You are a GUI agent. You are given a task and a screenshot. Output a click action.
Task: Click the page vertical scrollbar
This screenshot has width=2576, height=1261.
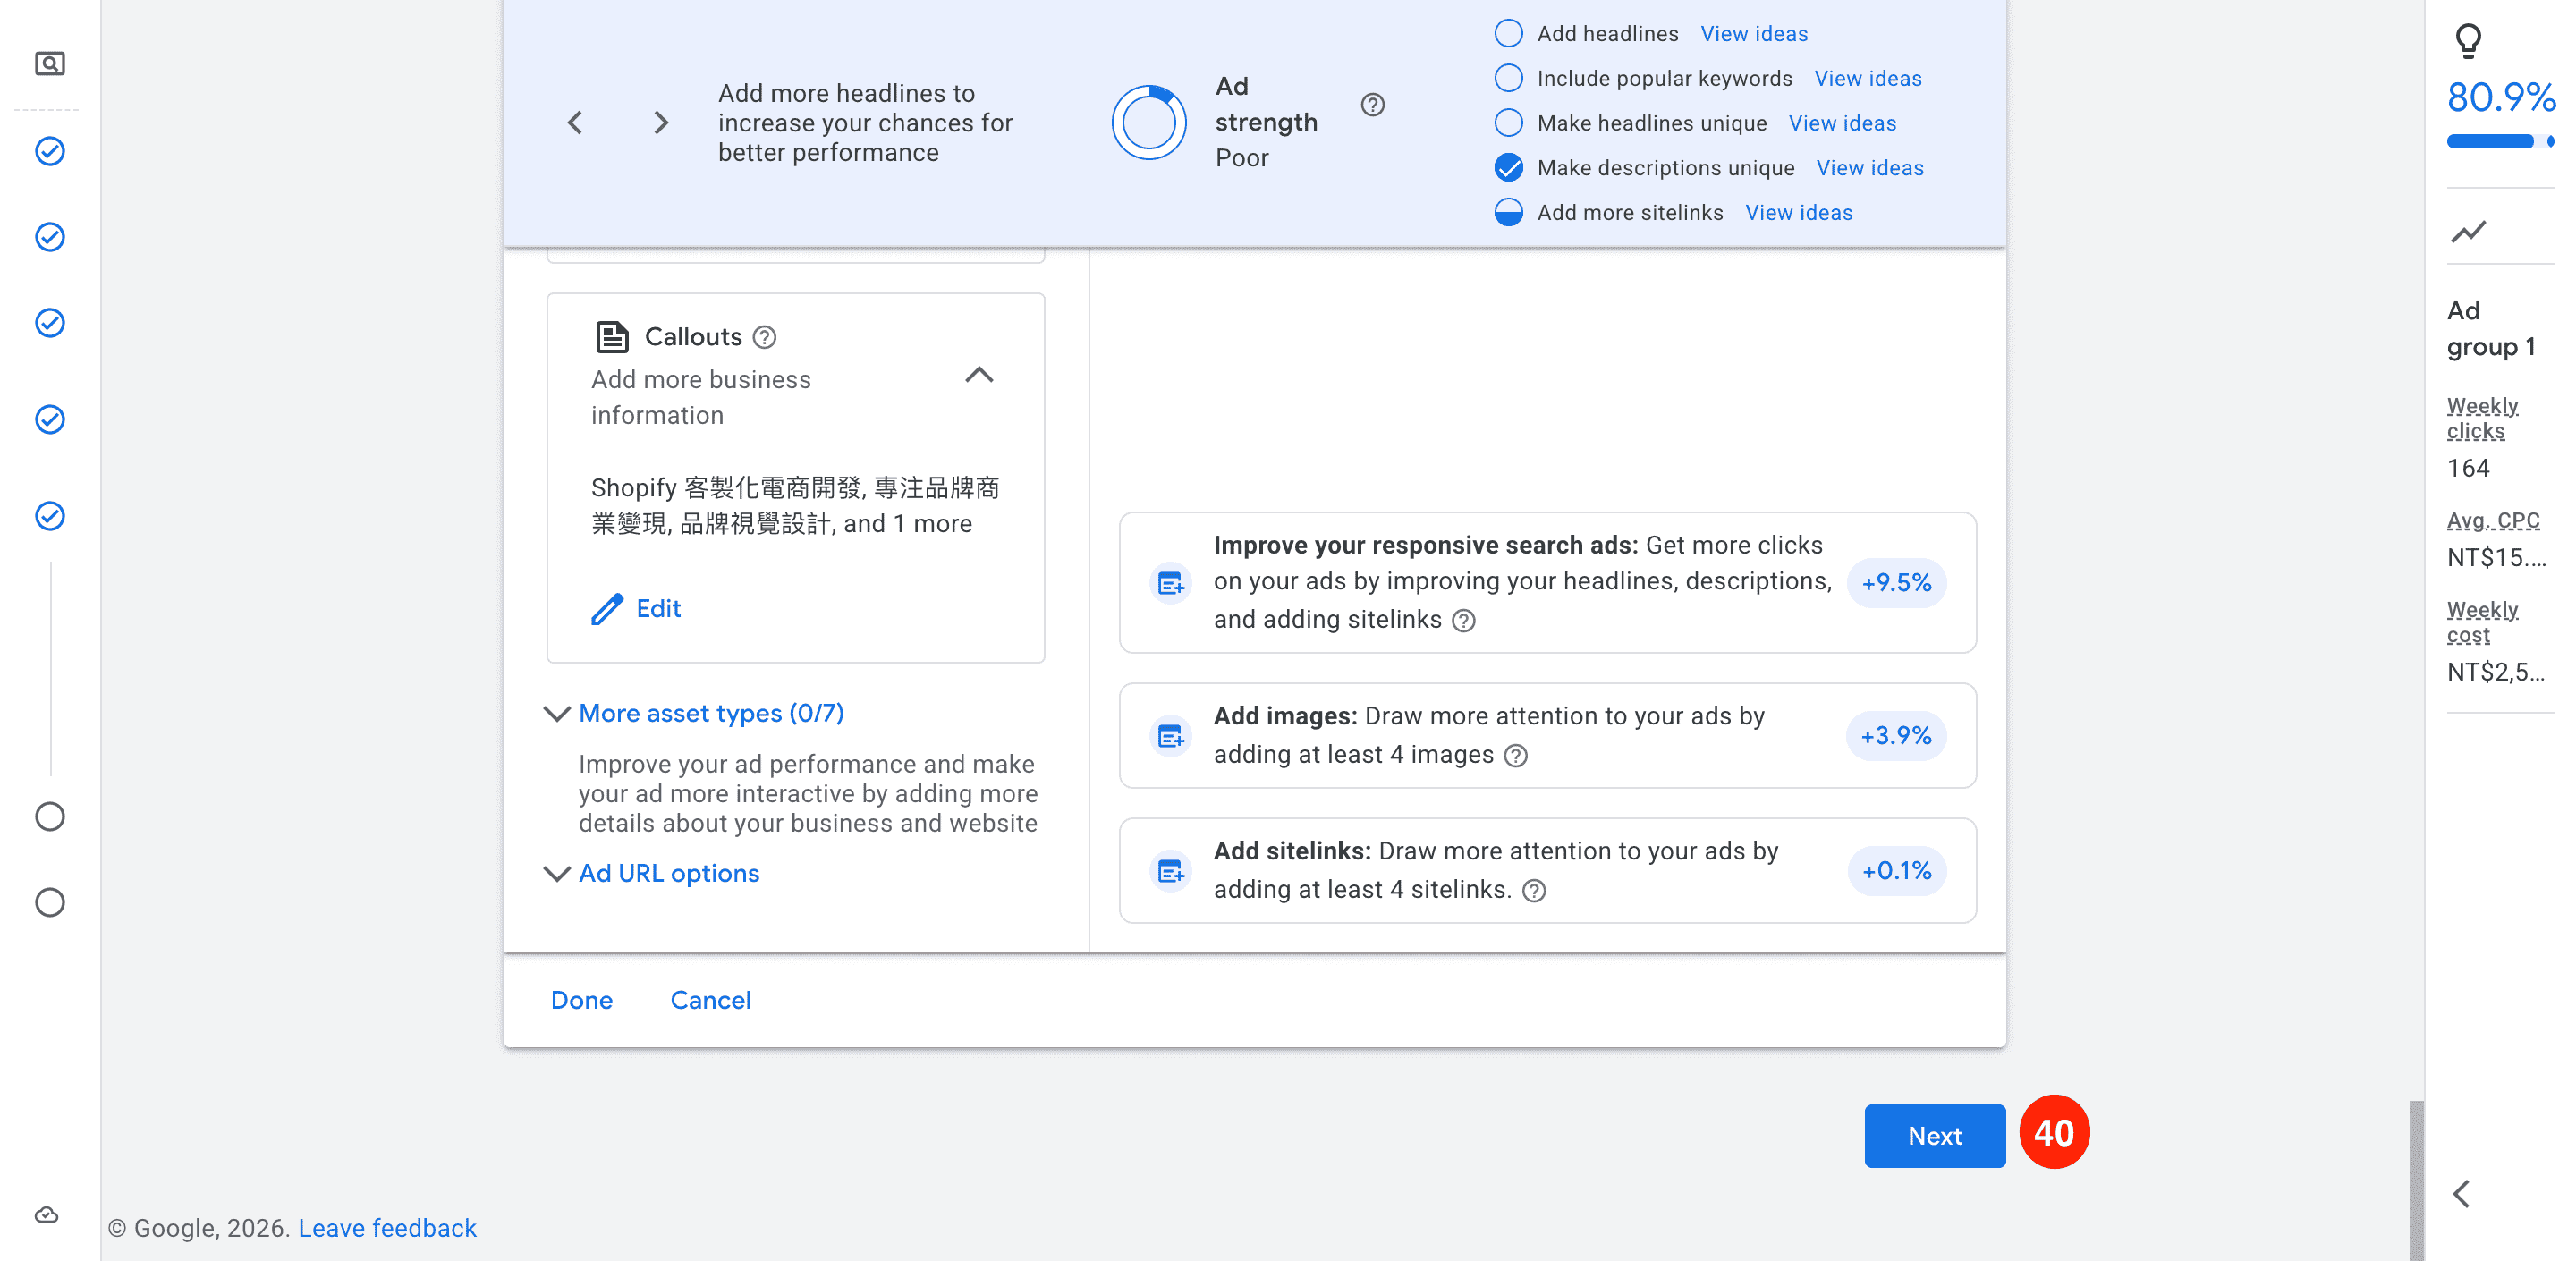coord(2416,1180)
